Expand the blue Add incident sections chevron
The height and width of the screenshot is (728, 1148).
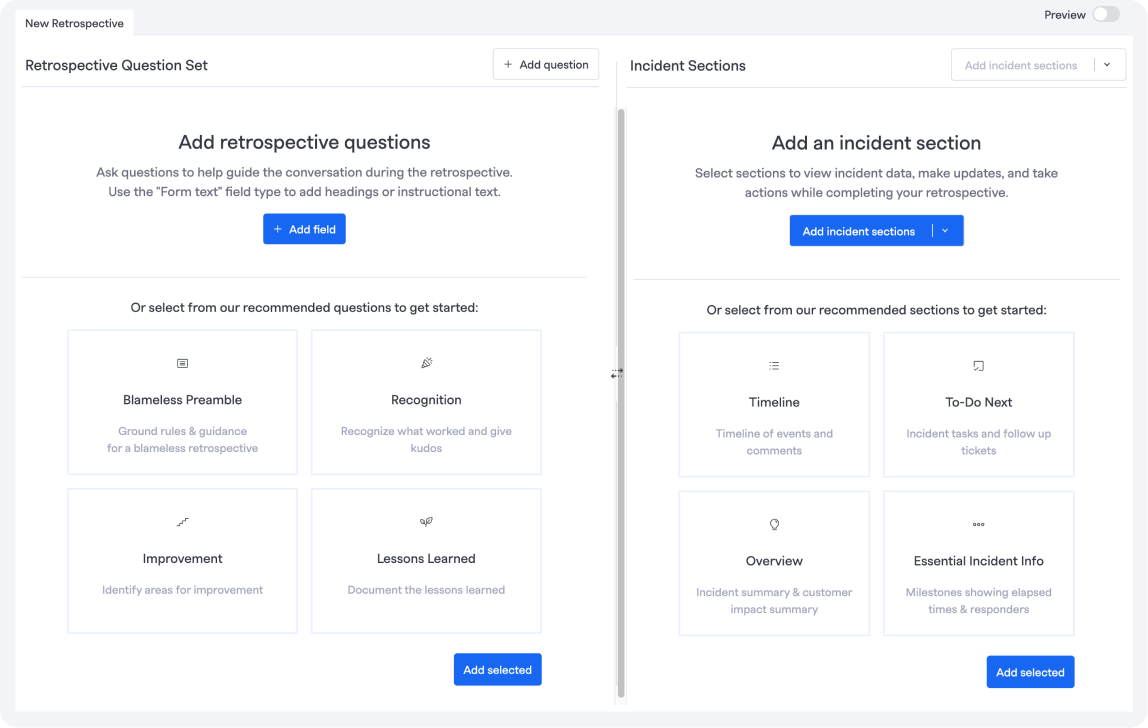tap(945, 231)
